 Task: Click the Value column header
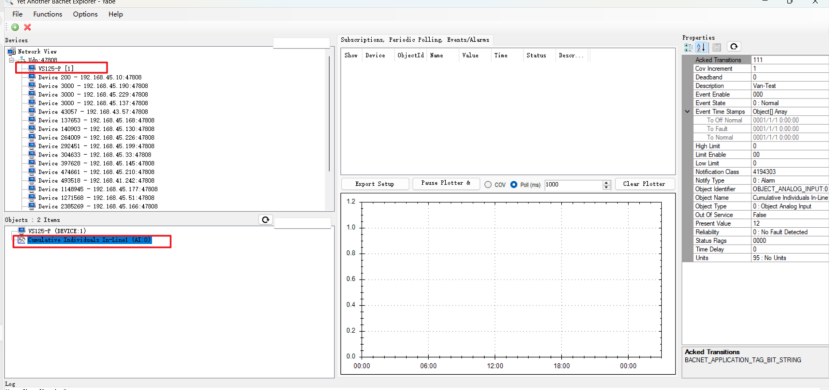(x=474, y=55)
